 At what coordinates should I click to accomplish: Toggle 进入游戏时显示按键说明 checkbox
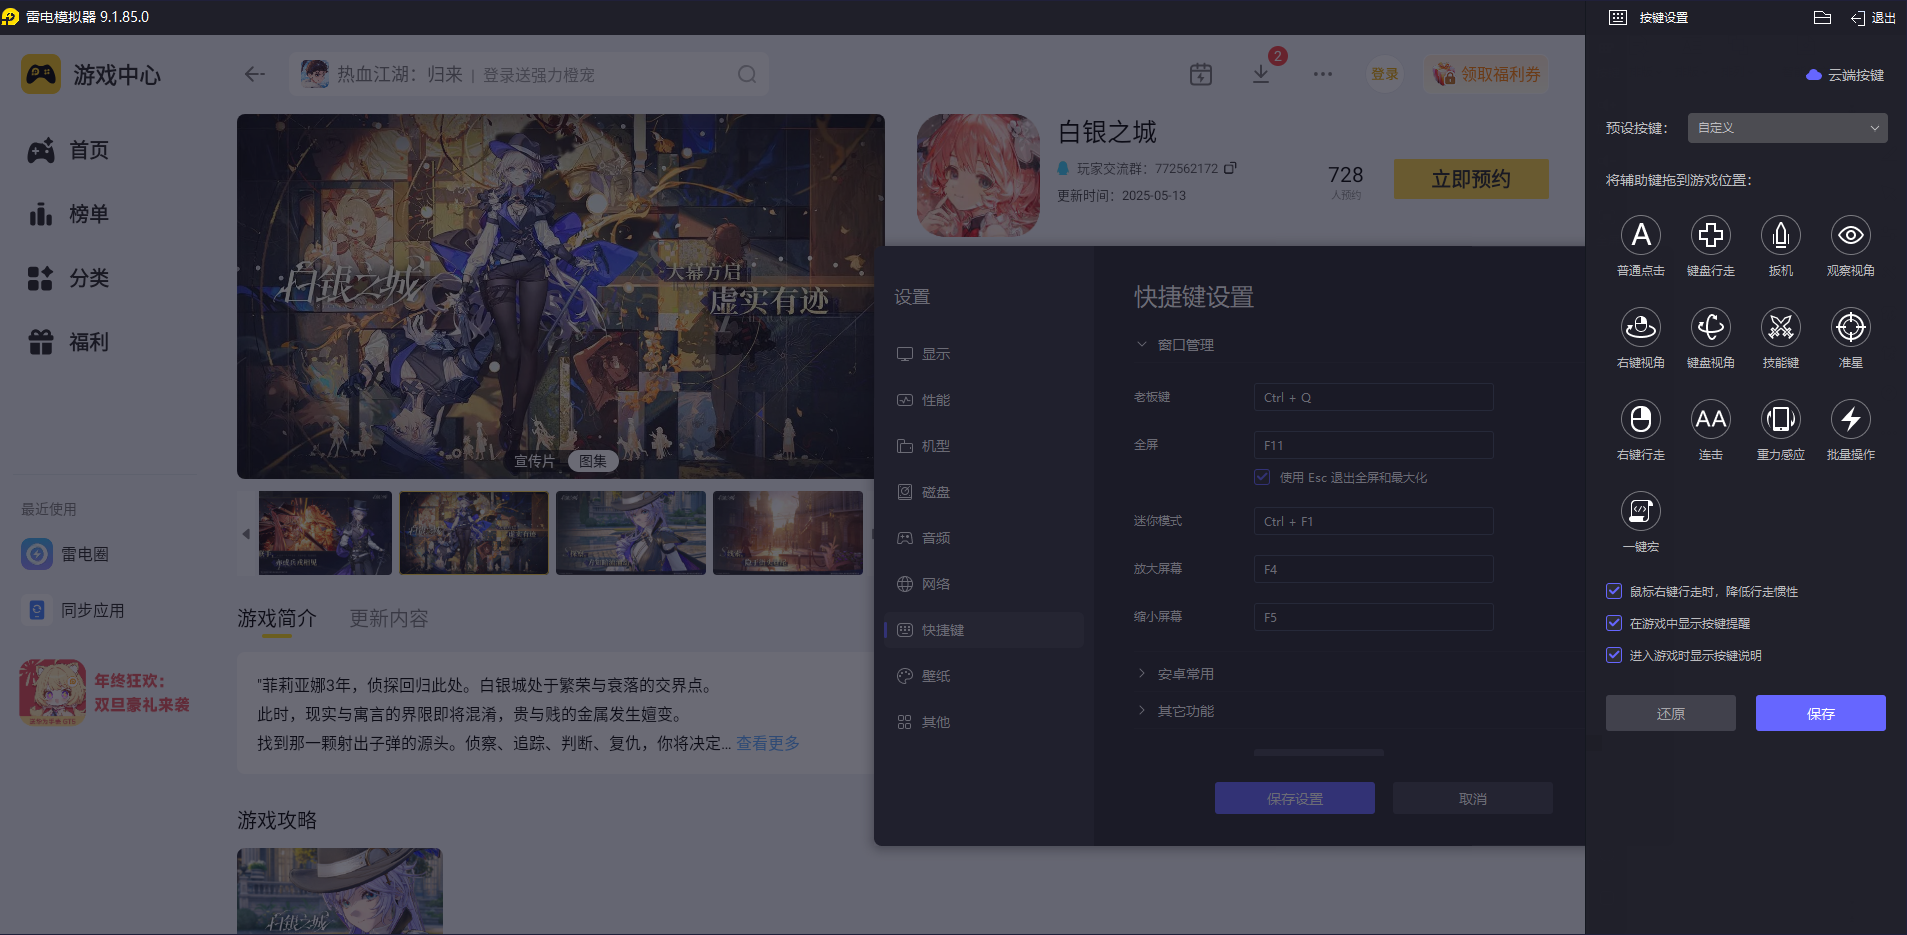click(x=1613, y=655)
